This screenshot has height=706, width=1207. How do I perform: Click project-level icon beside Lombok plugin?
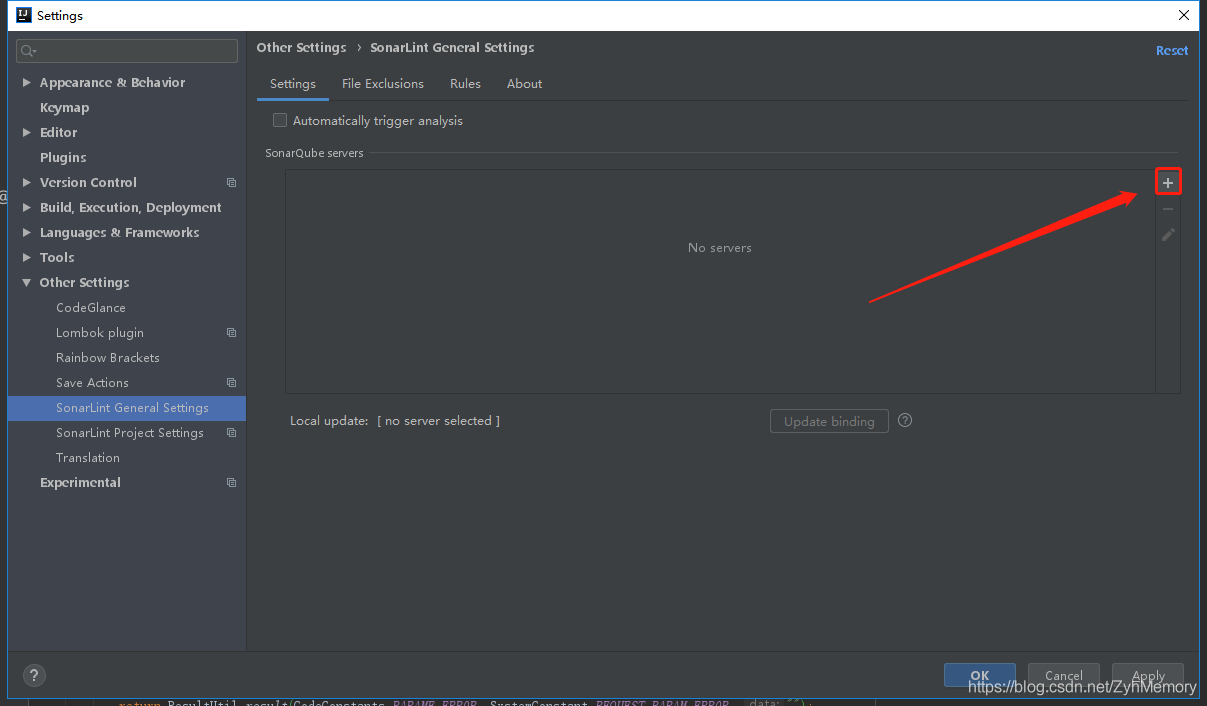click(231, 333)
